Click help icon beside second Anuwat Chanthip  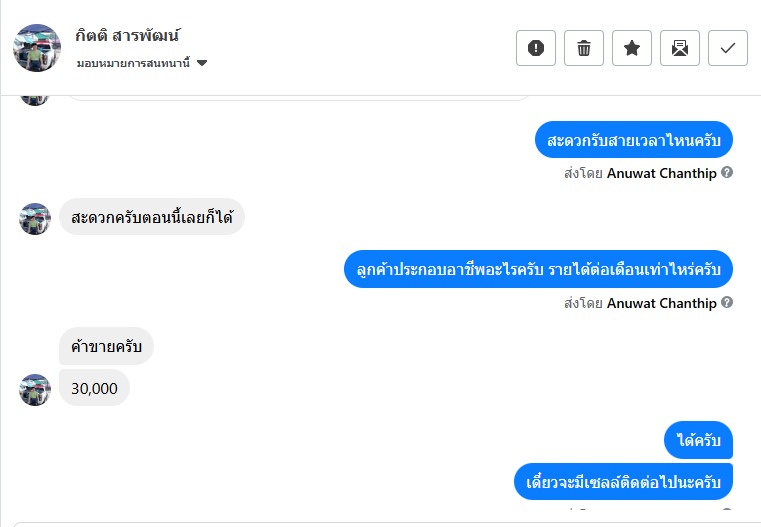pos(727,302)
